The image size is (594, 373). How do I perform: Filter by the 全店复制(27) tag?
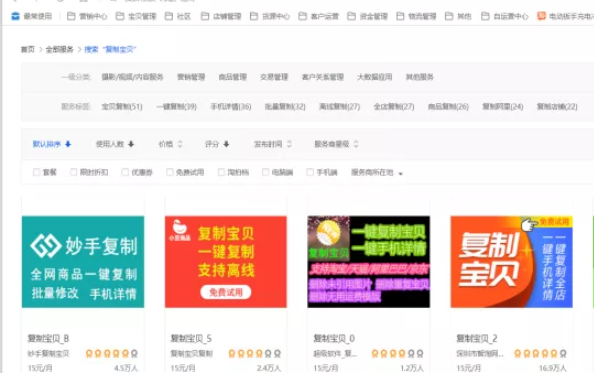394,107
